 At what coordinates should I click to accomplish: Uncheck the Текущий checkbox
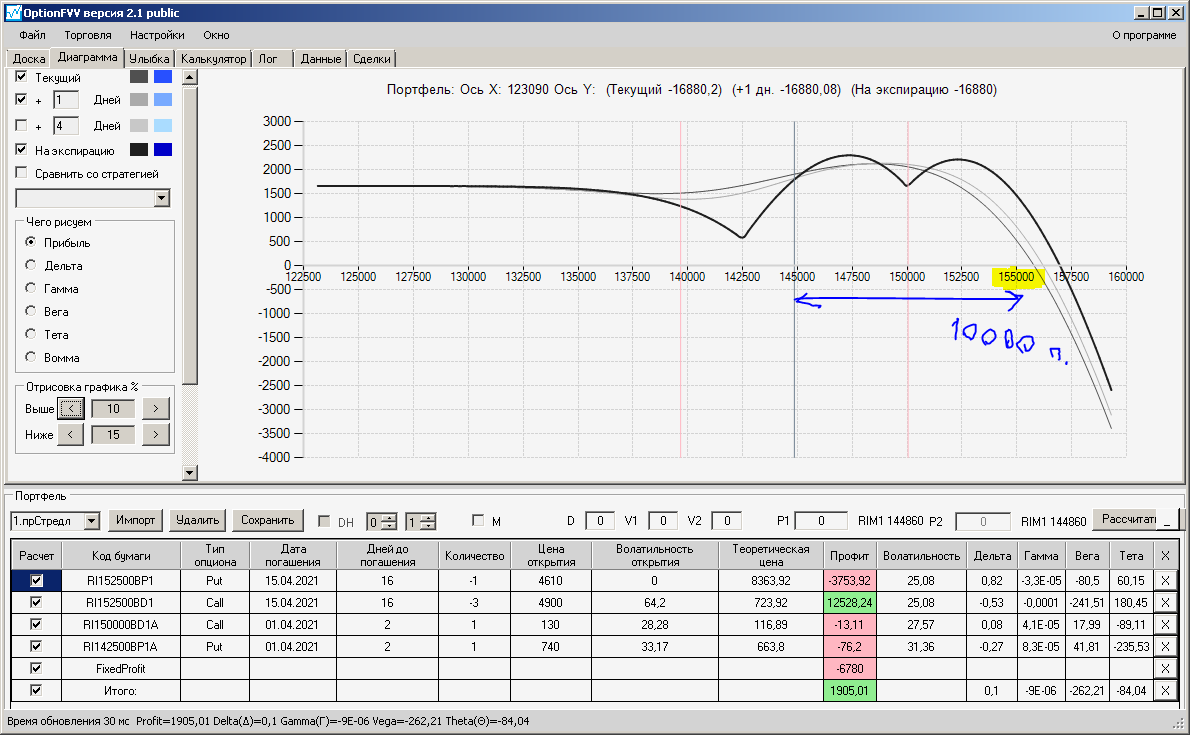pyautogui.click(x=21, y=77)
